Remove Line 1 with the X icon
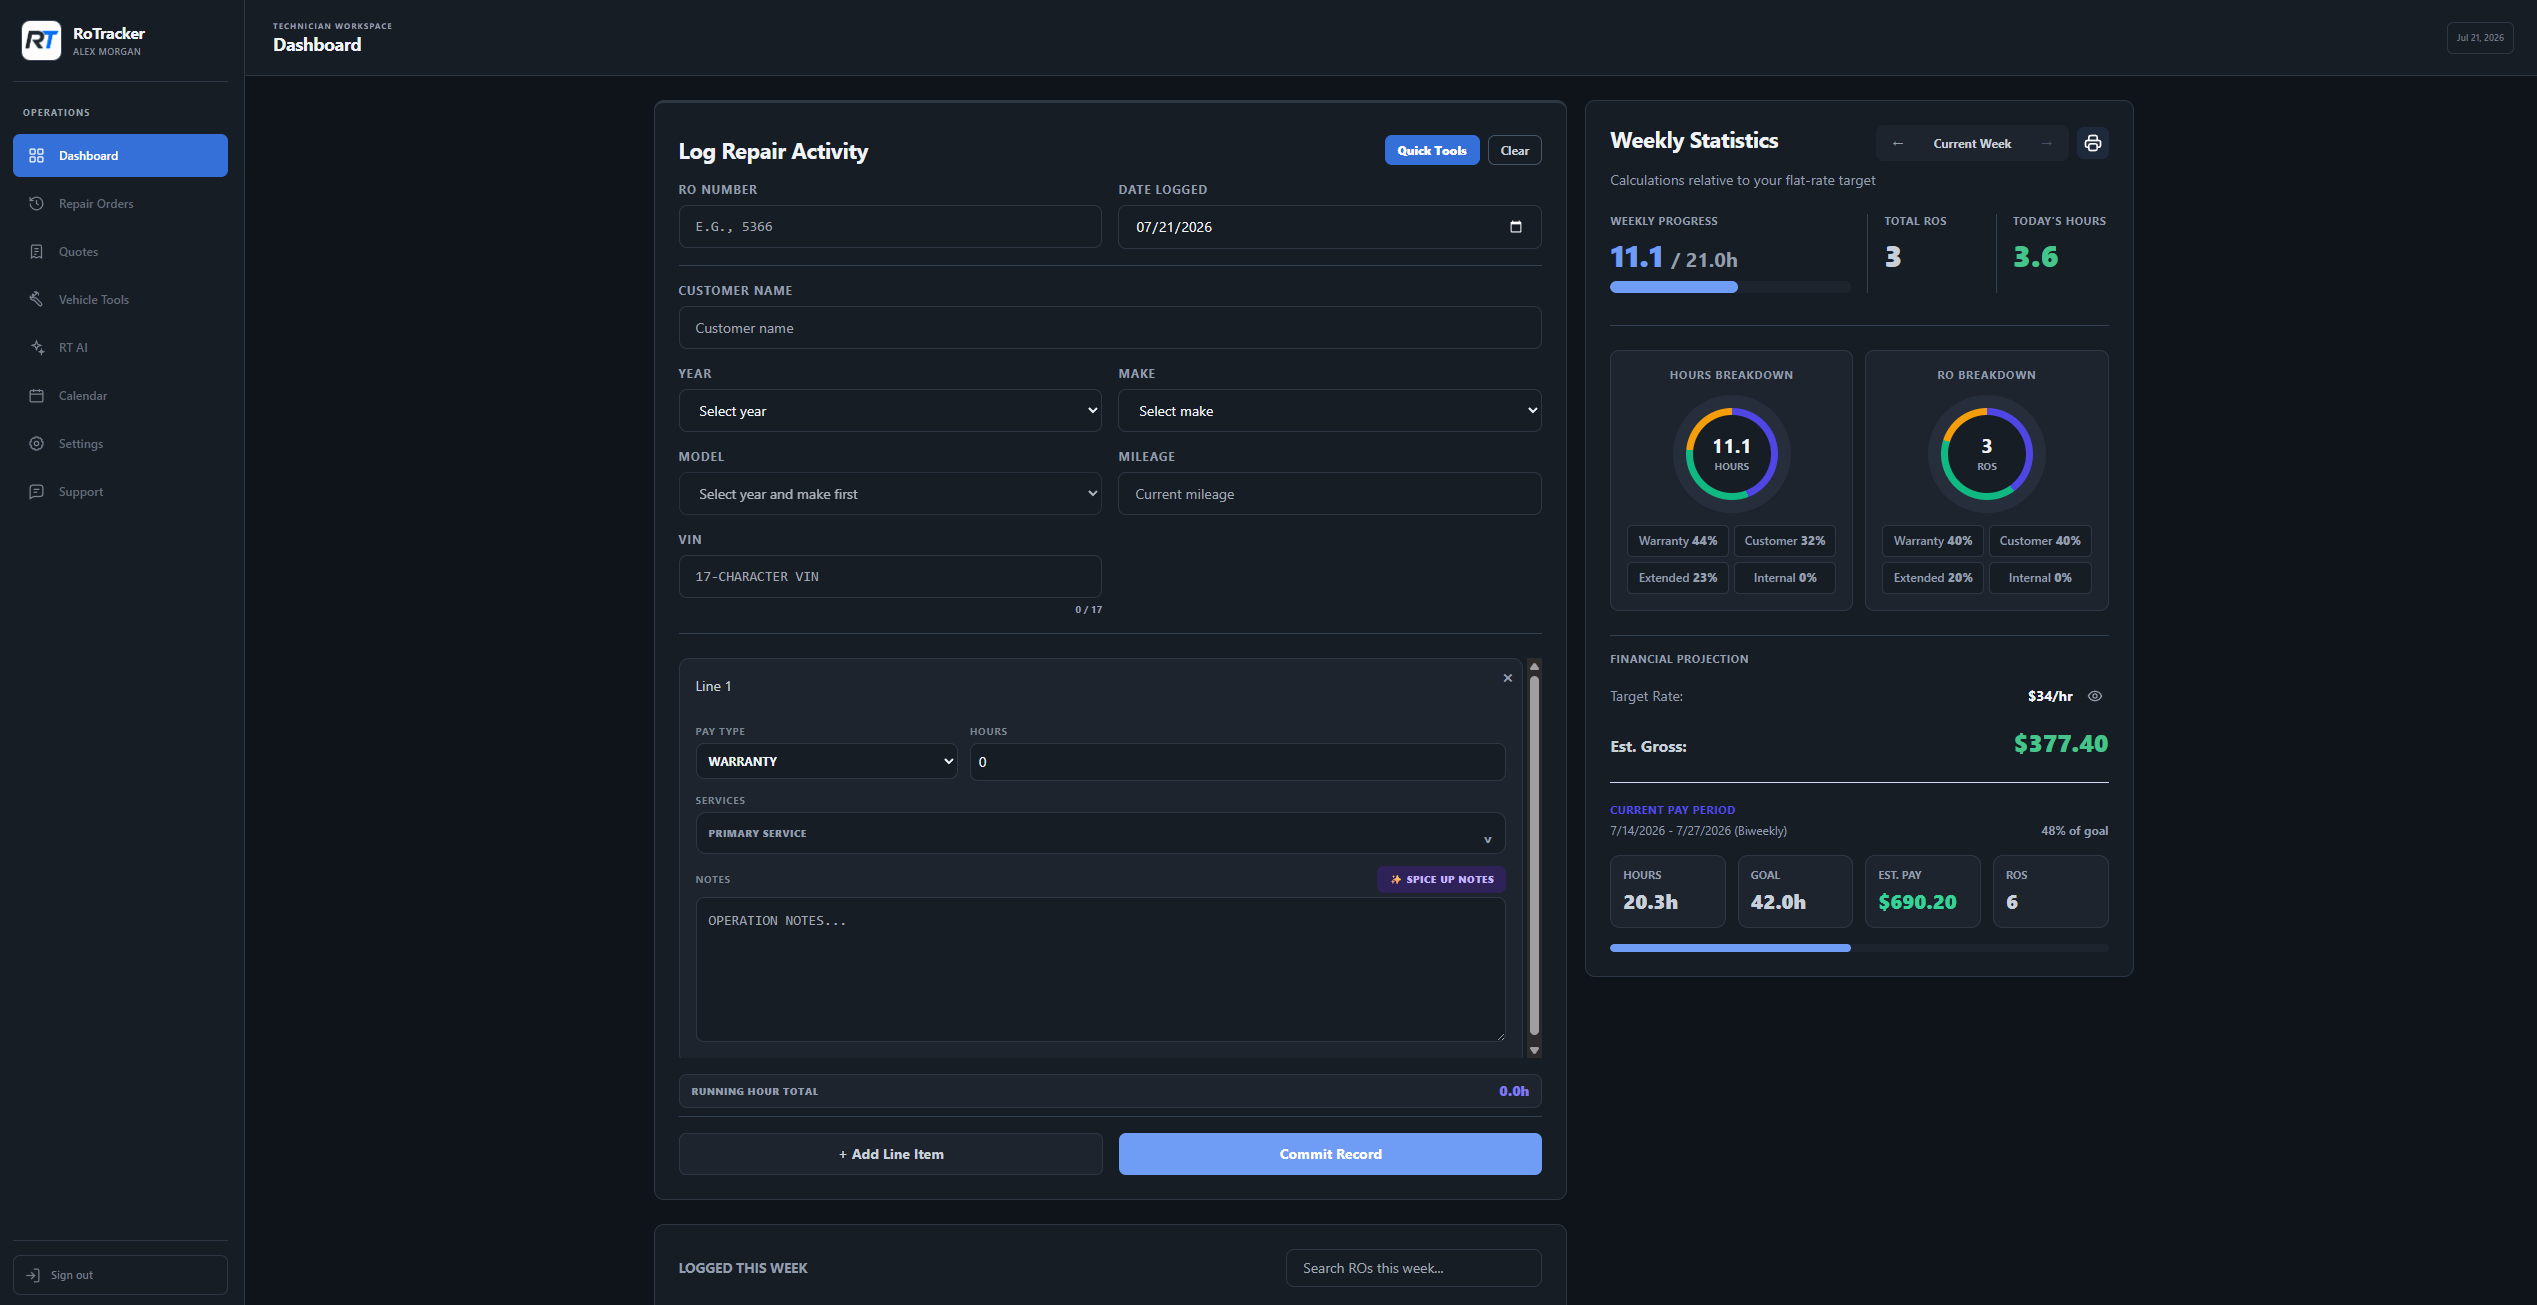 (x=1508, y=678)
